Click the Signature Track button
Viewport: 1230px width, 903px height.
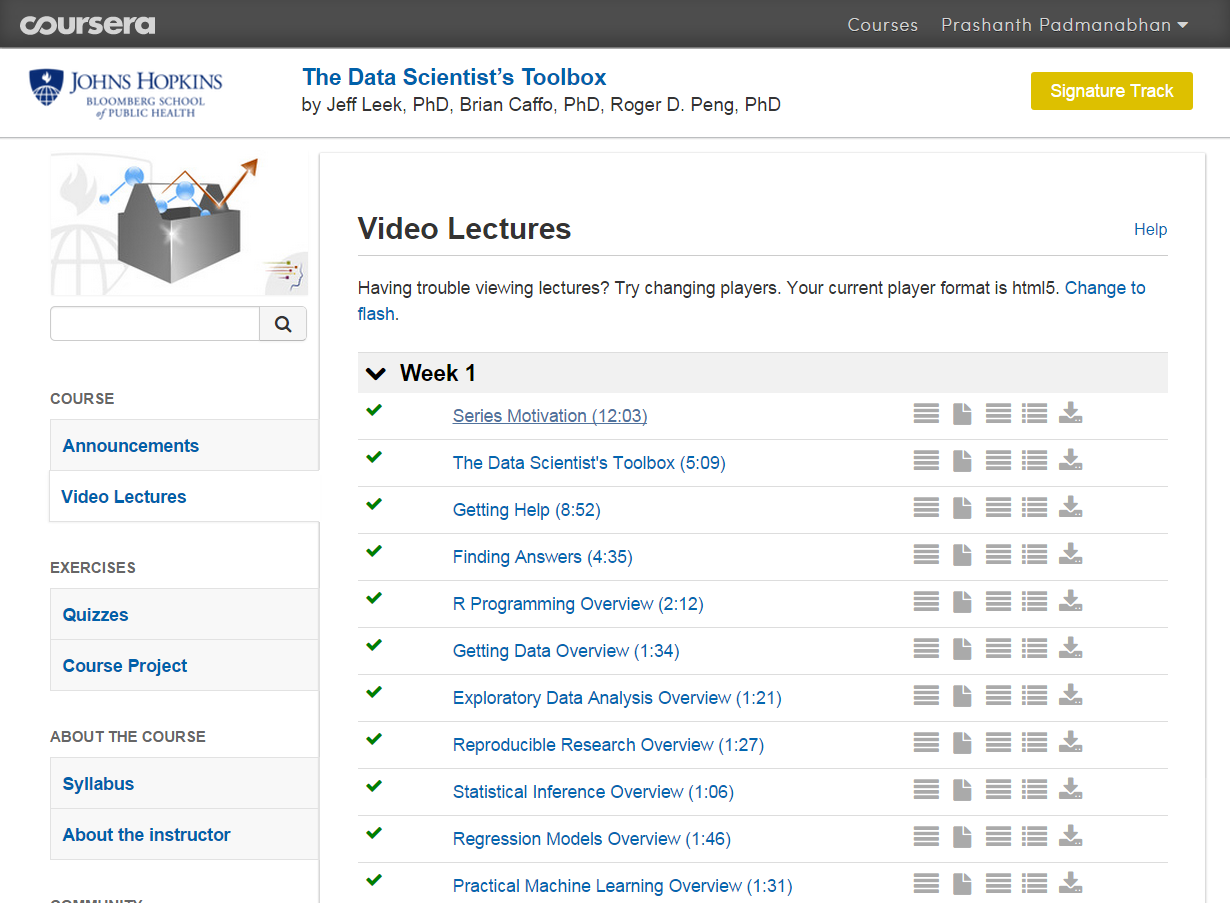1112,91
